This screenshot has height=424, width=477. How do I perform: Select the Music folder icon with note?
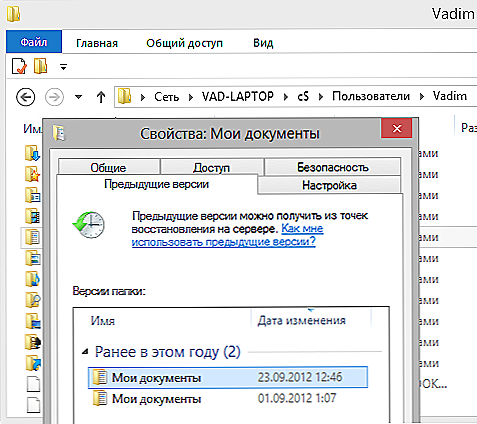coord(33,279)
